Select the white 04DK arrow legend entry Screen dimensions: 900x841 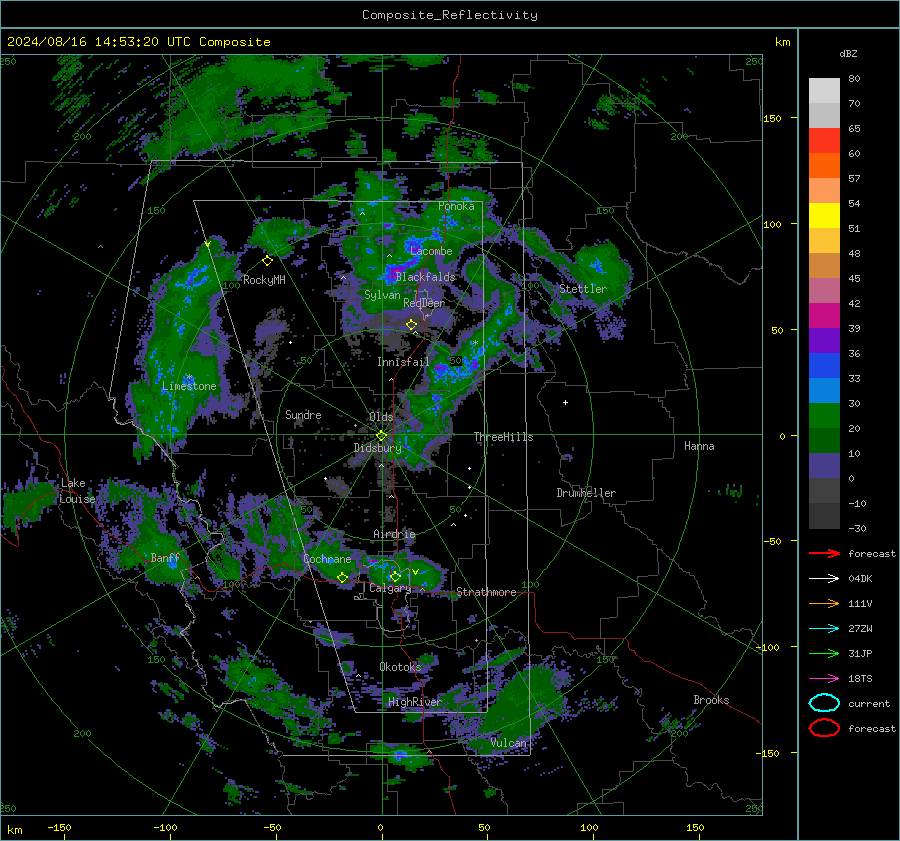pyautogui.click(x=824, y=579)
